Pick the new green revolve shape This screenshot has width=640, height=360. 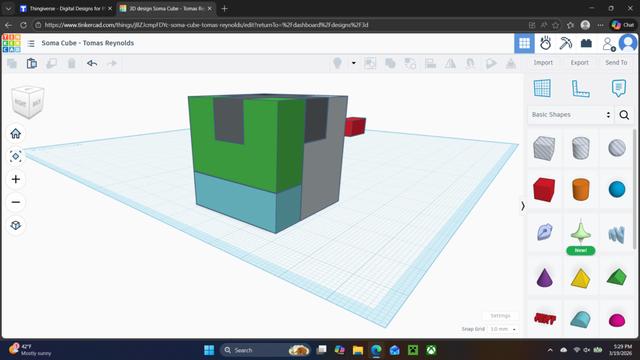[580, 232]
